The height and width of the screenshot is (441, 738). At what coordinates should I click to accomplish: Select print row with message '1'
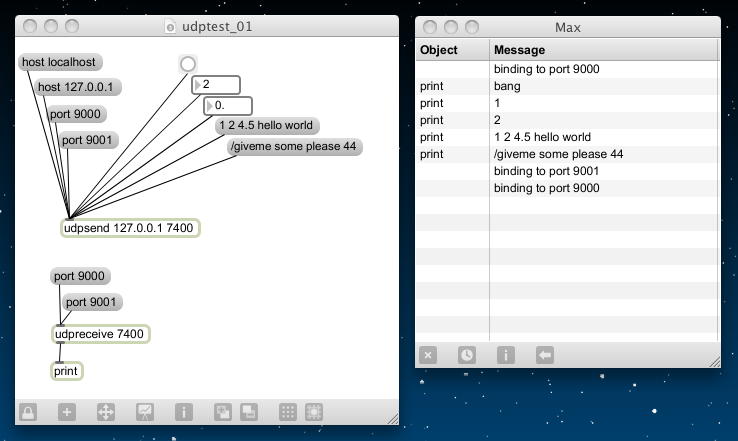567,103
